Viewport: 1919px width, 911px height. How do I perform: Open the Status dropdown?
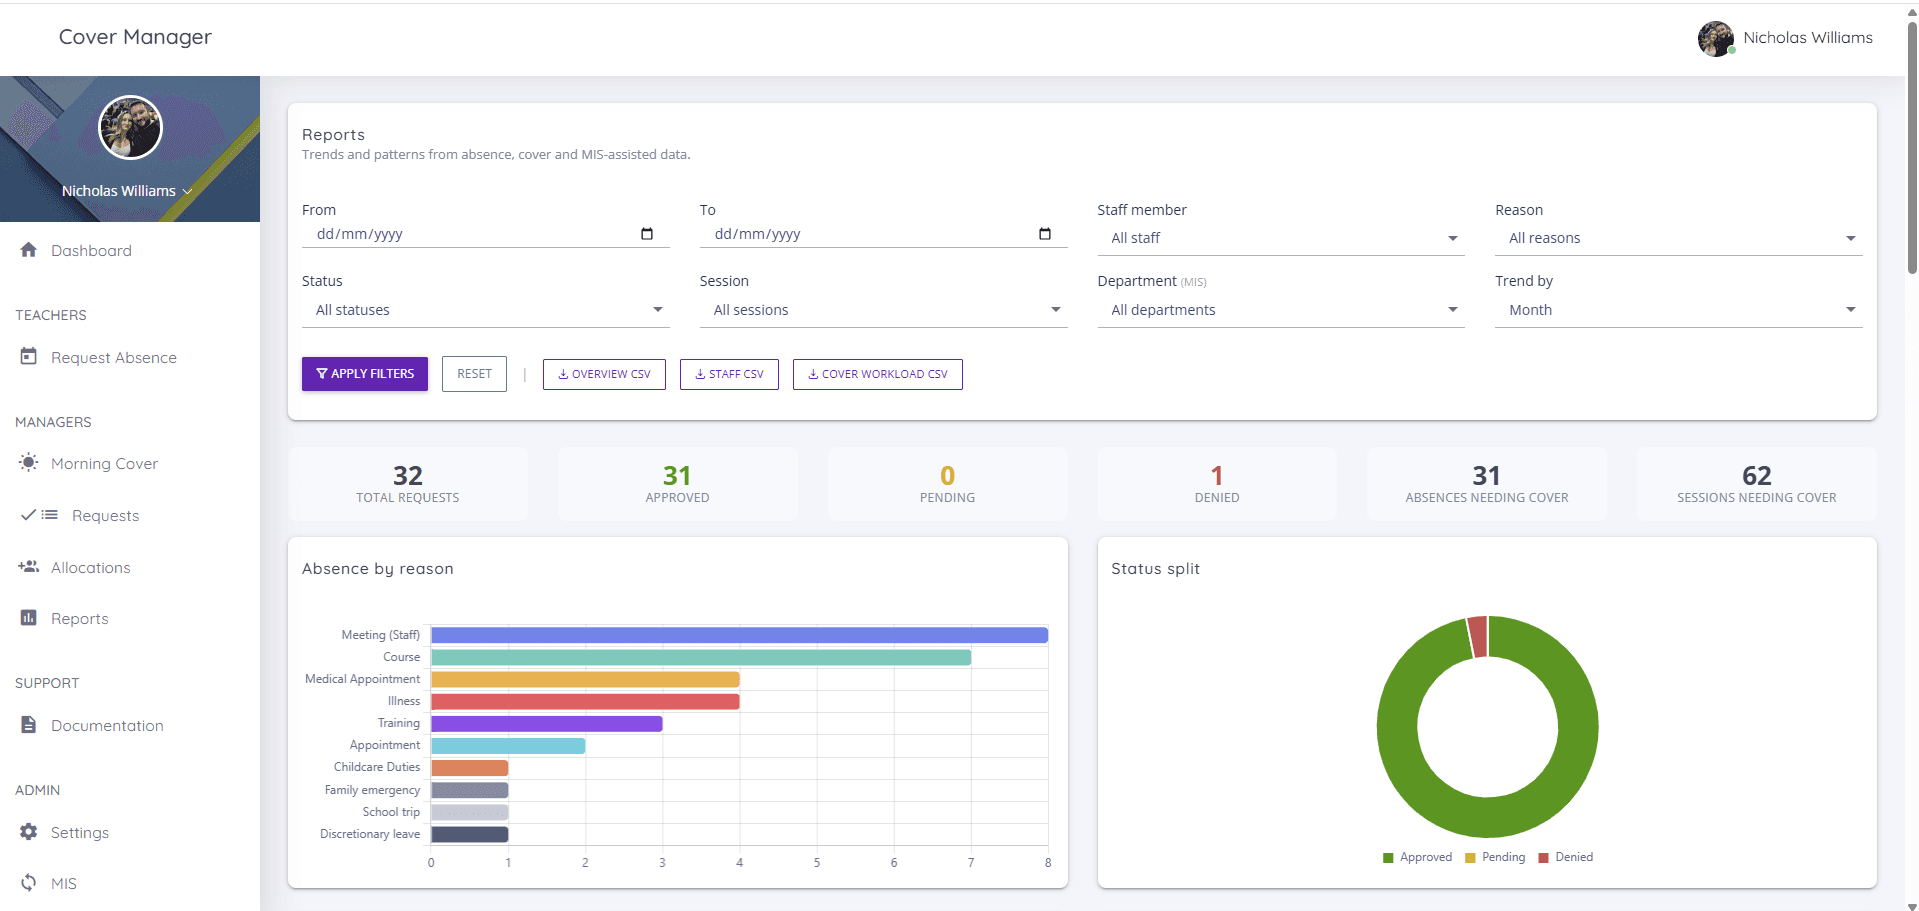(x=486, y=310)
